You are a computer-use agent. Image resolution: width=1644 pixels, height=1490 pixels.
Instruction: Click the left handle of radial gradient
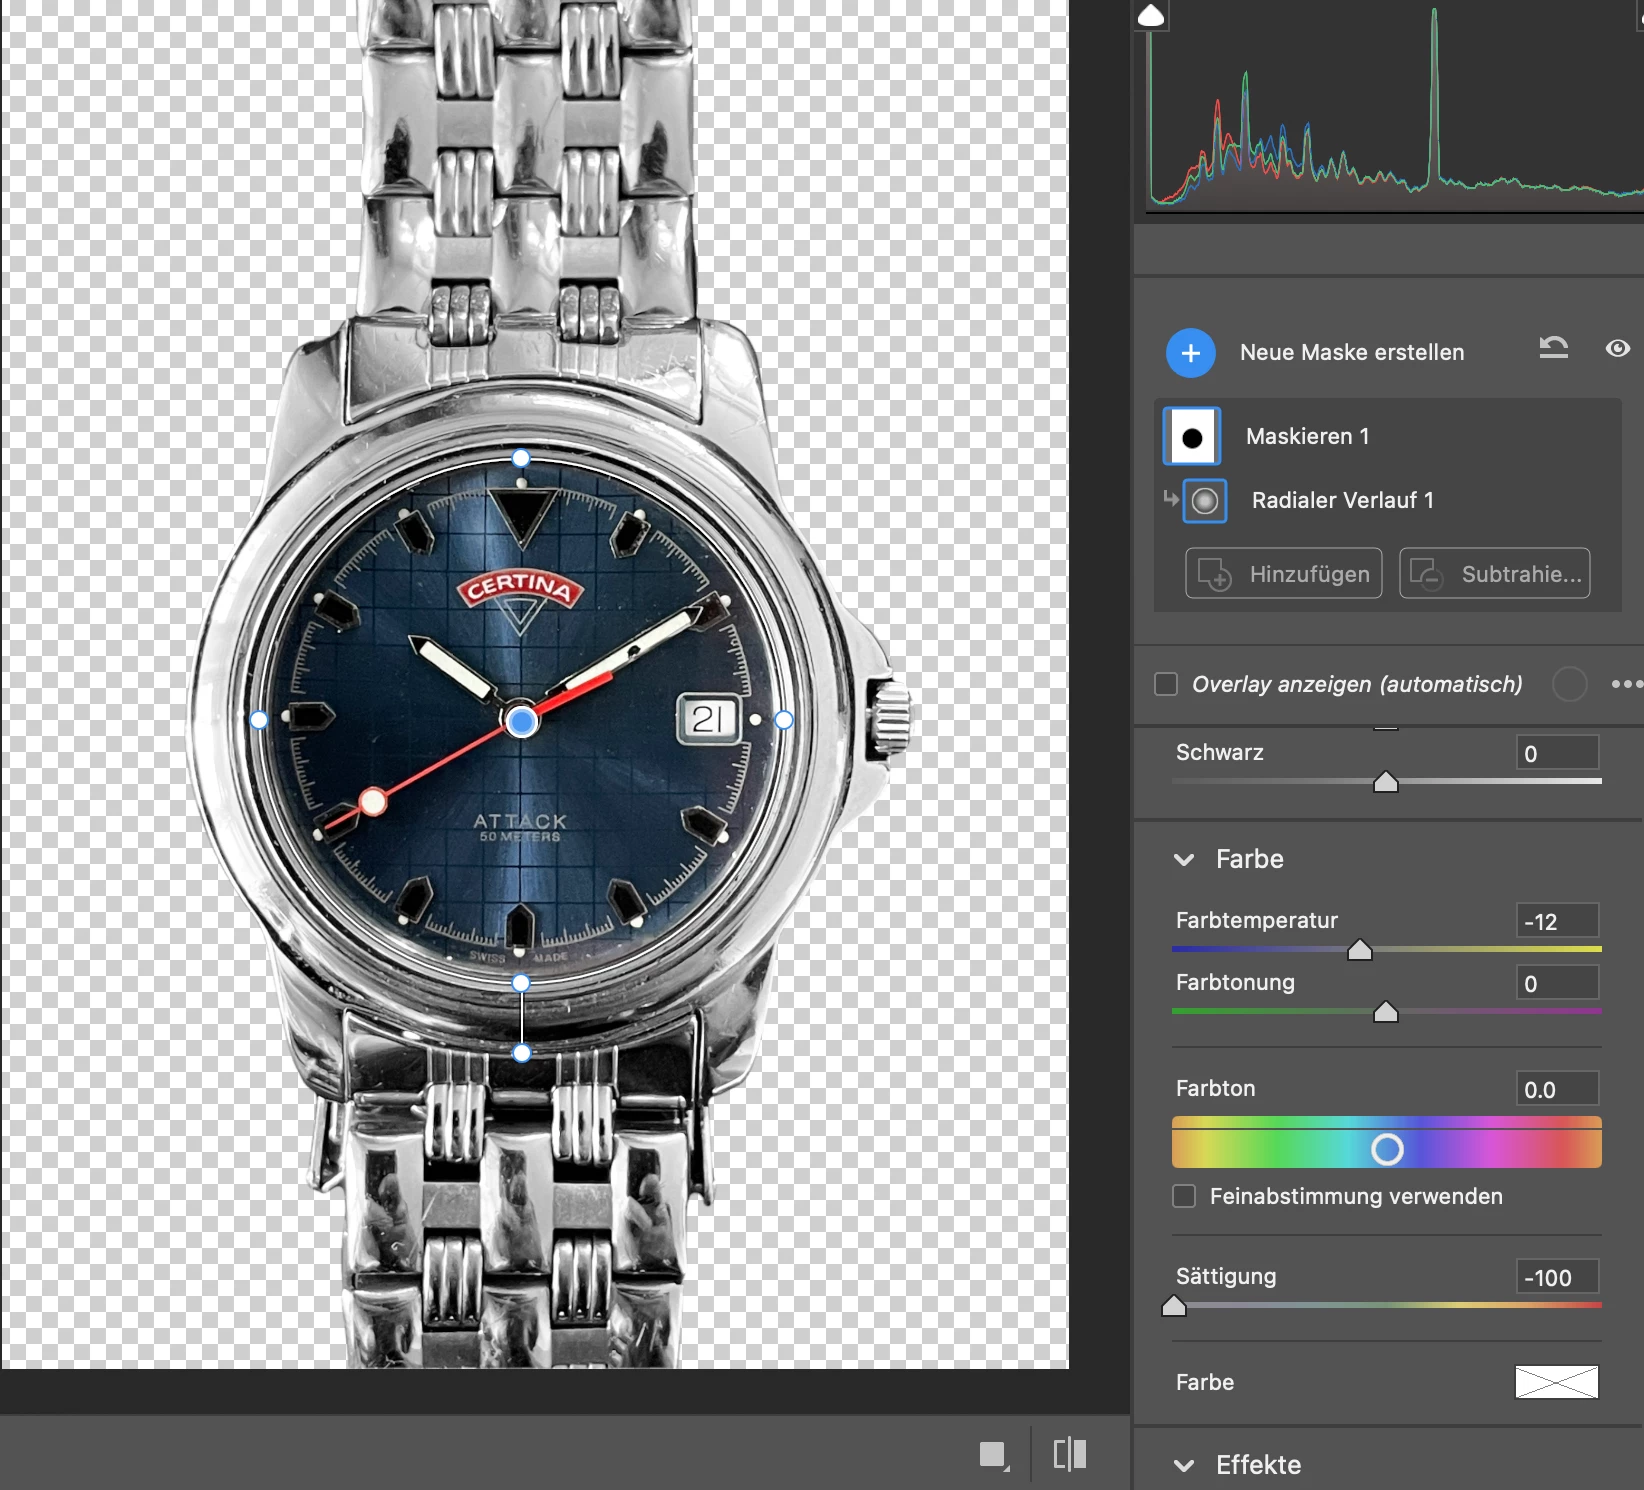259,720
